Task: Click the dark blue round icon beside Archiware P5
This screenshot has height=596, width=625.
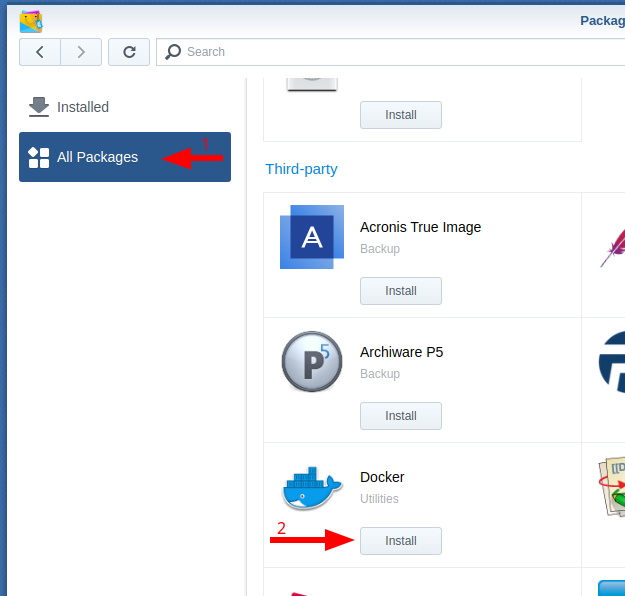Action: tap(612, 363)
